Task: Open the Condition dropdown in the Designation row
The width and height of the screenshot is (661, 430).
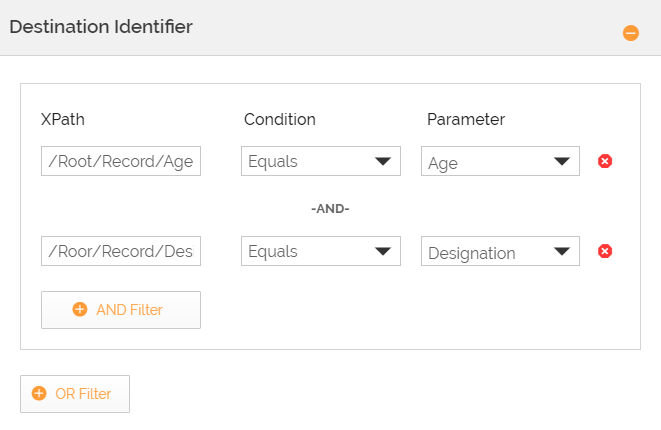Action: [x=320, y=252]
